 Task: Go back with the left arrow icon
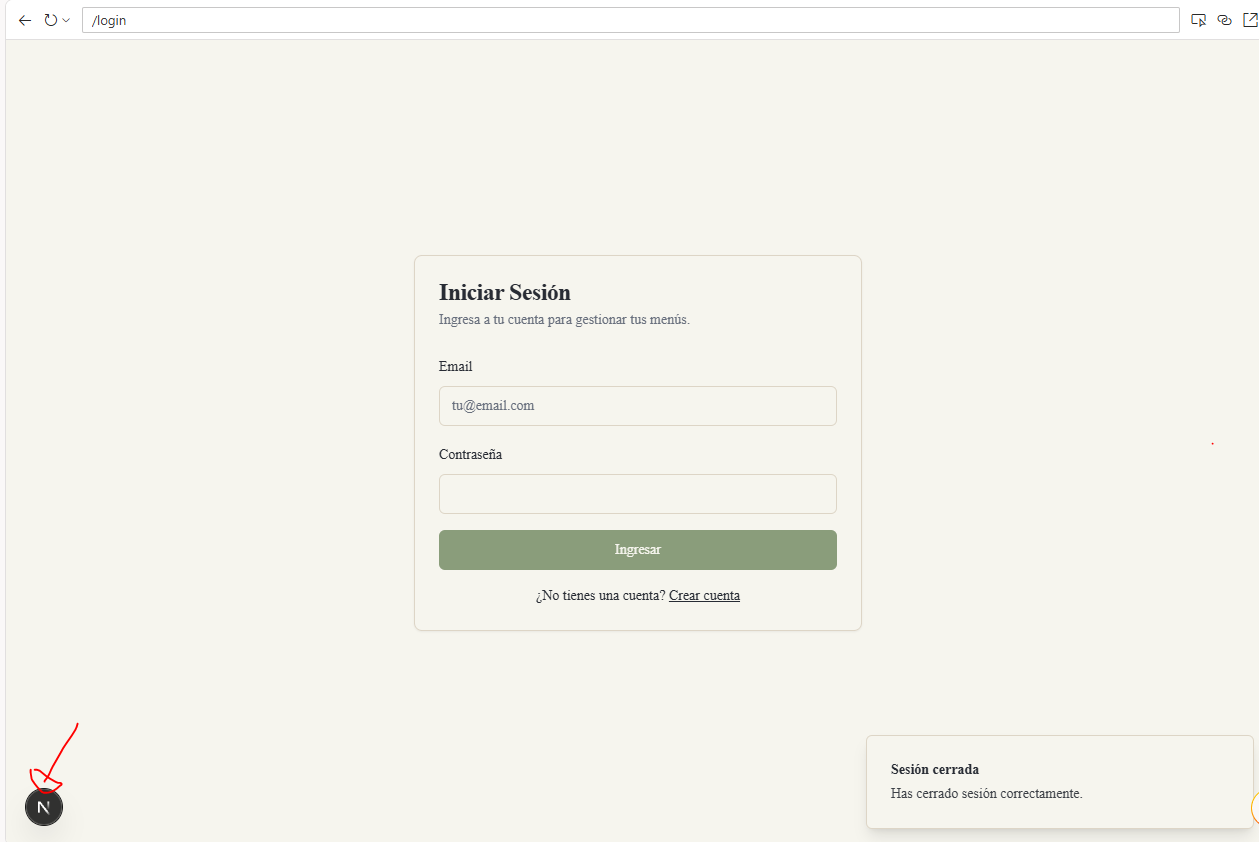[x=25, y=20]
